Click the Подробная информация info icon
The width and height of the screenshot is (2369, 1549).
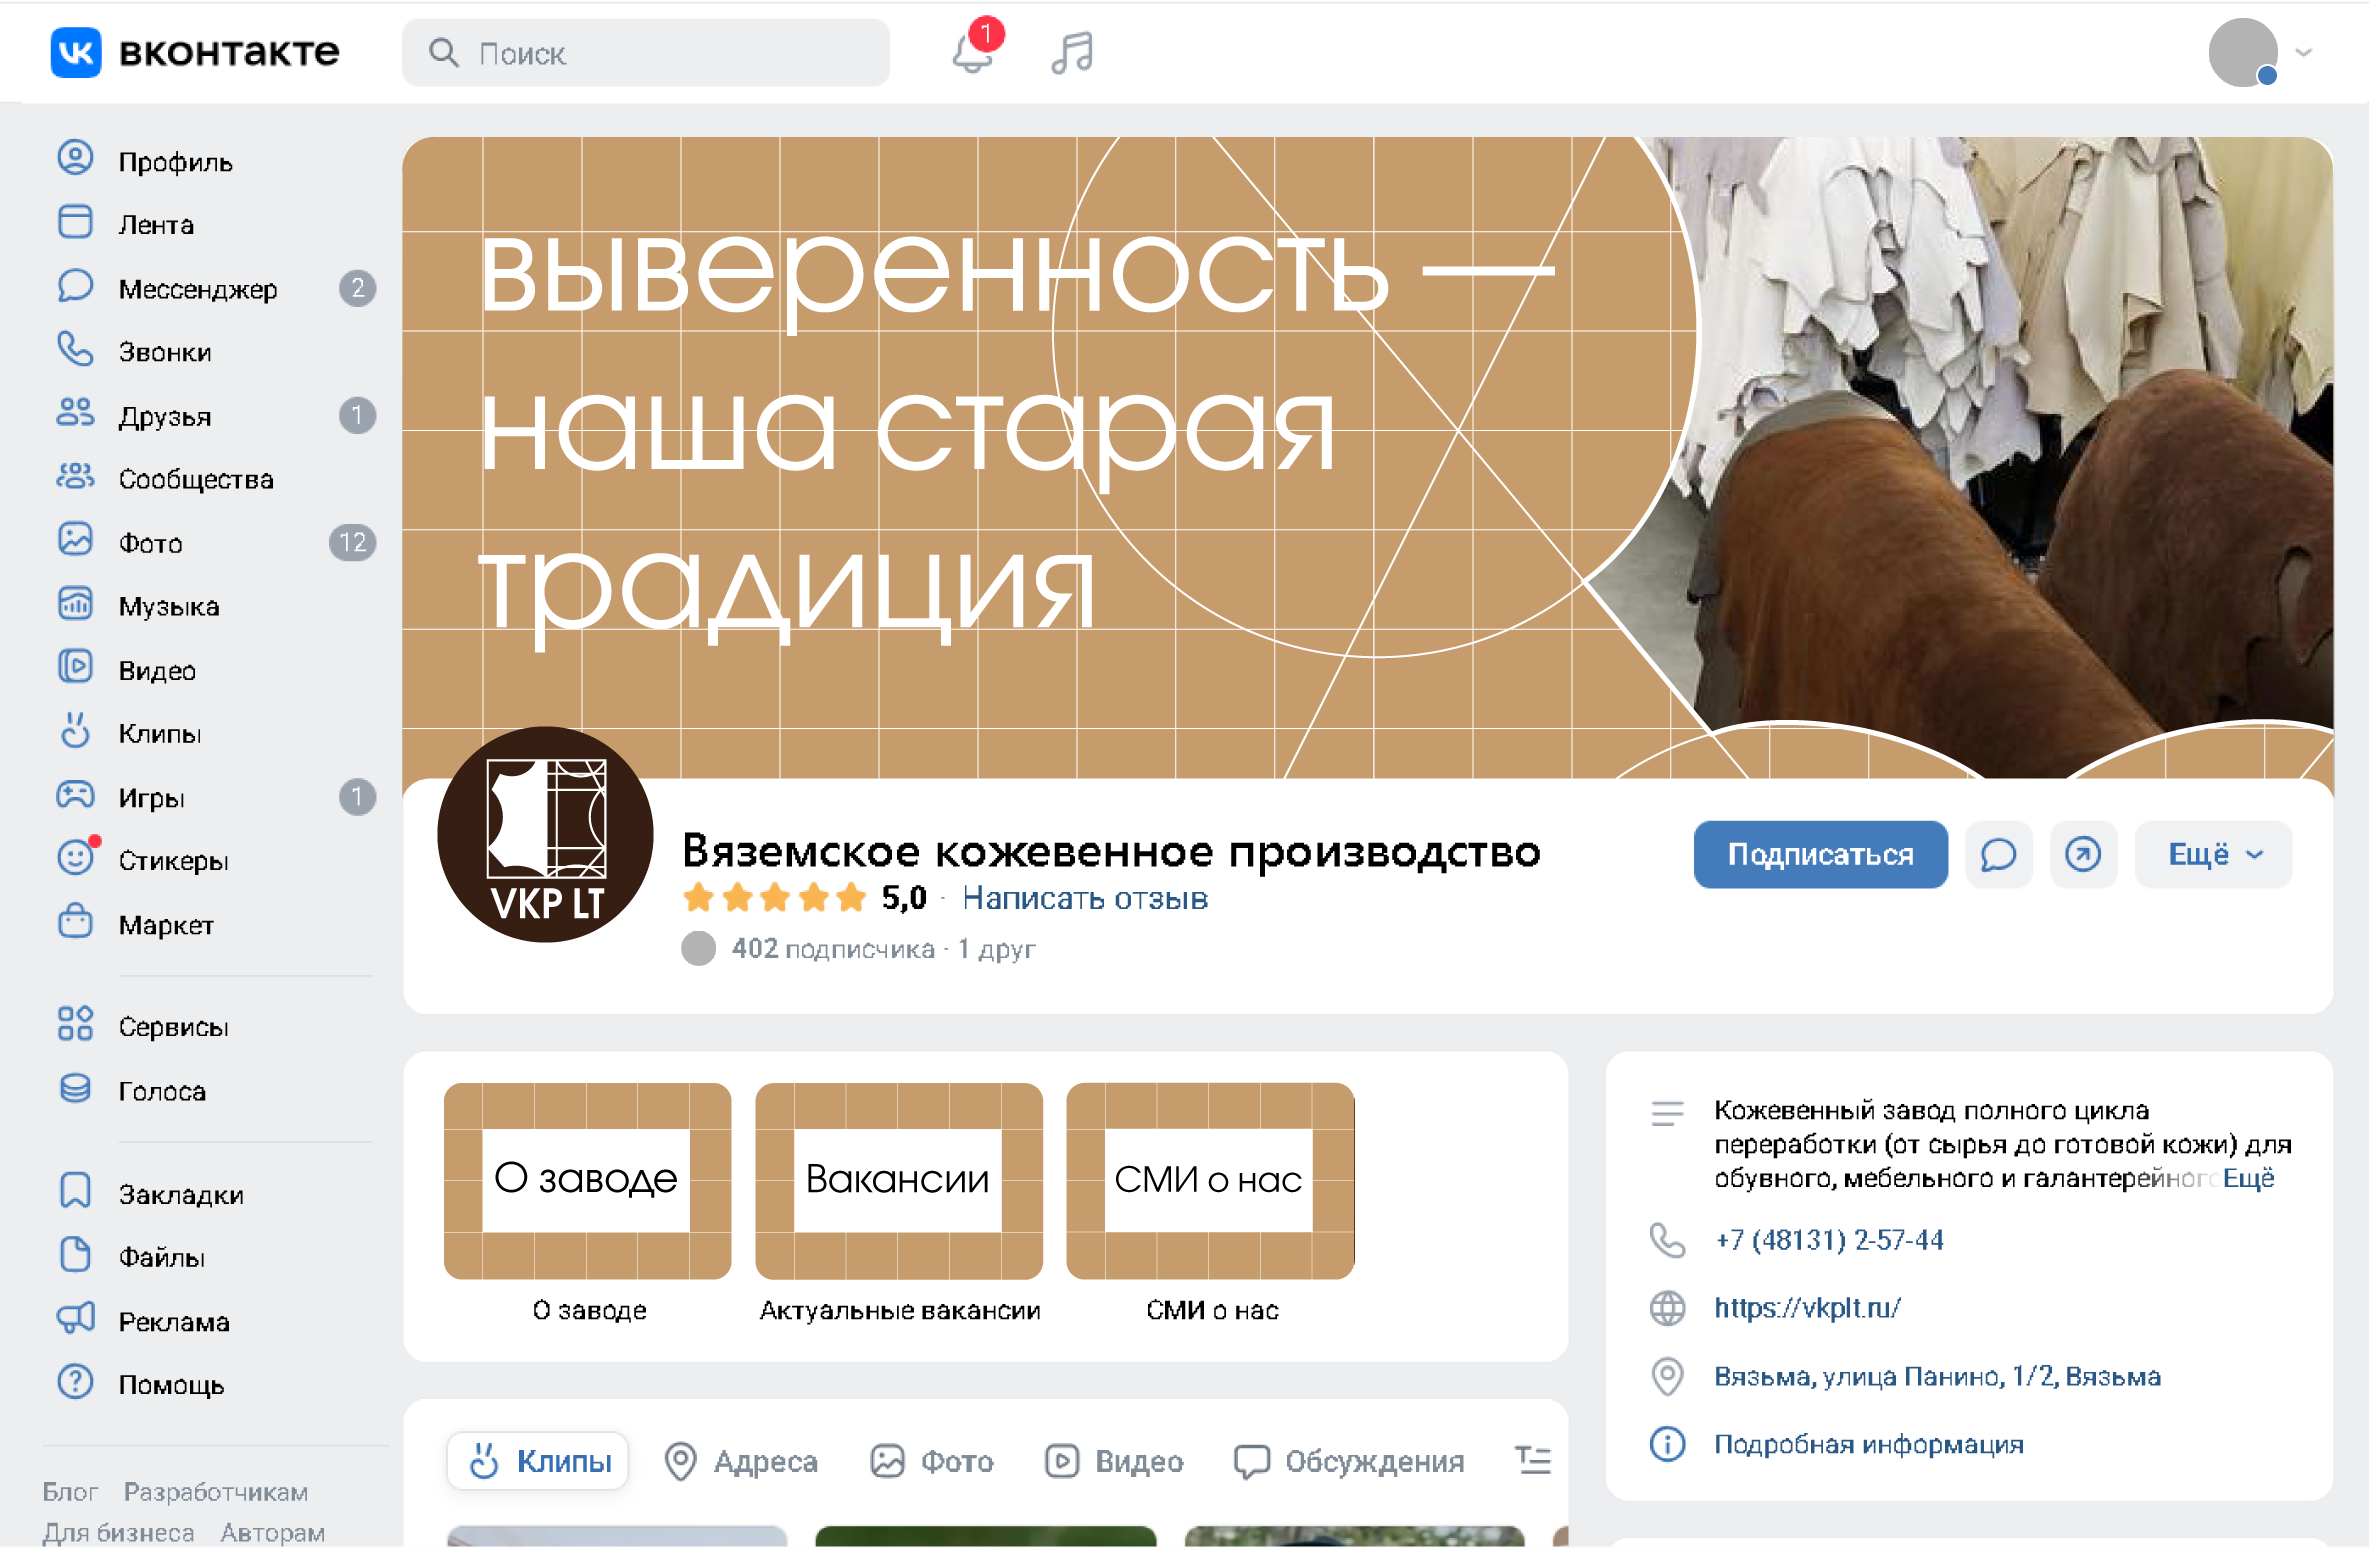tap(1667, 1443)
